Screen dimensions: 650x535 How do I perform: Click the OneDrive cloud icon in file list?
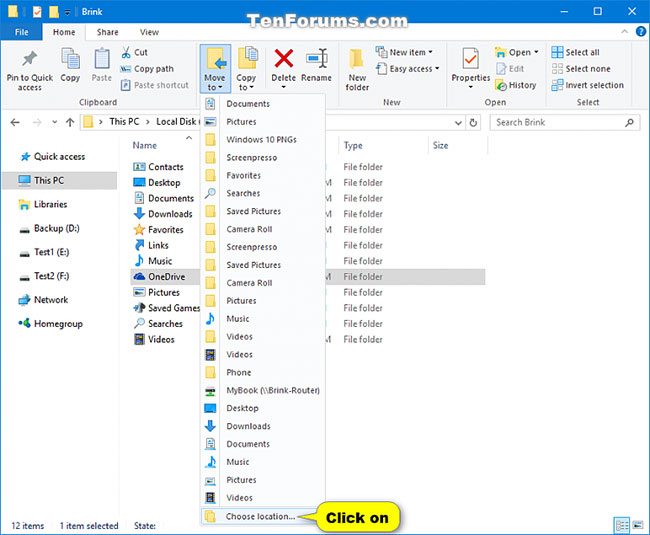(x=139, y=276)
